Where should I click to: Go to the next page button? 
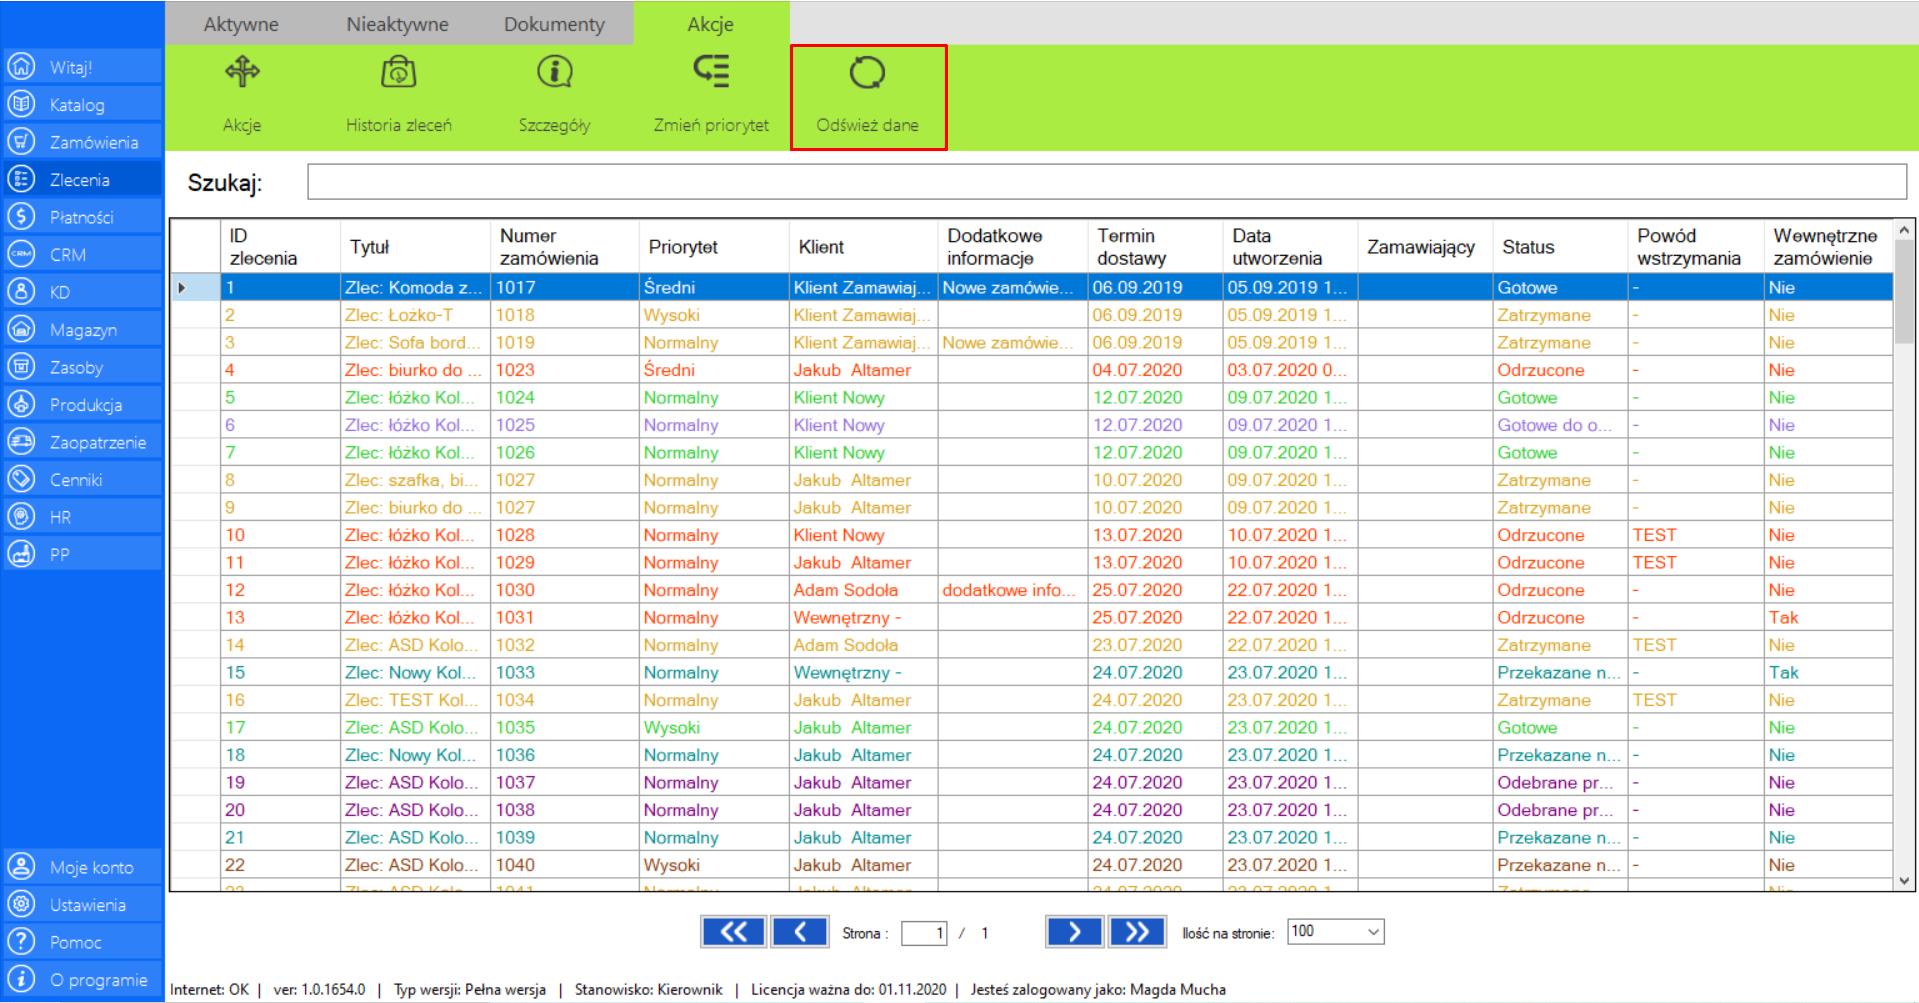pyautogui.click(x=1074, y=932)
